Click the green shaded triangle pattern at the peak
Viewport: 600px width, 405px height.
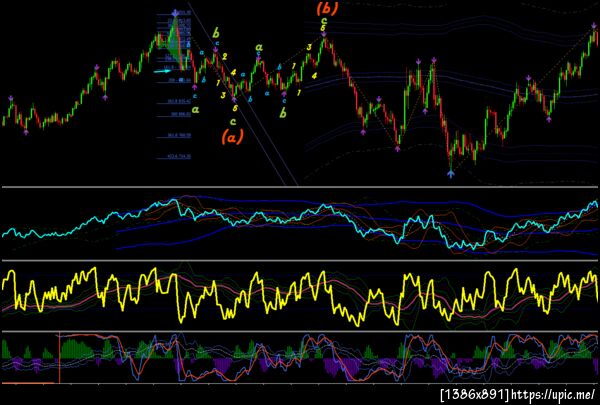coord(174,42)
